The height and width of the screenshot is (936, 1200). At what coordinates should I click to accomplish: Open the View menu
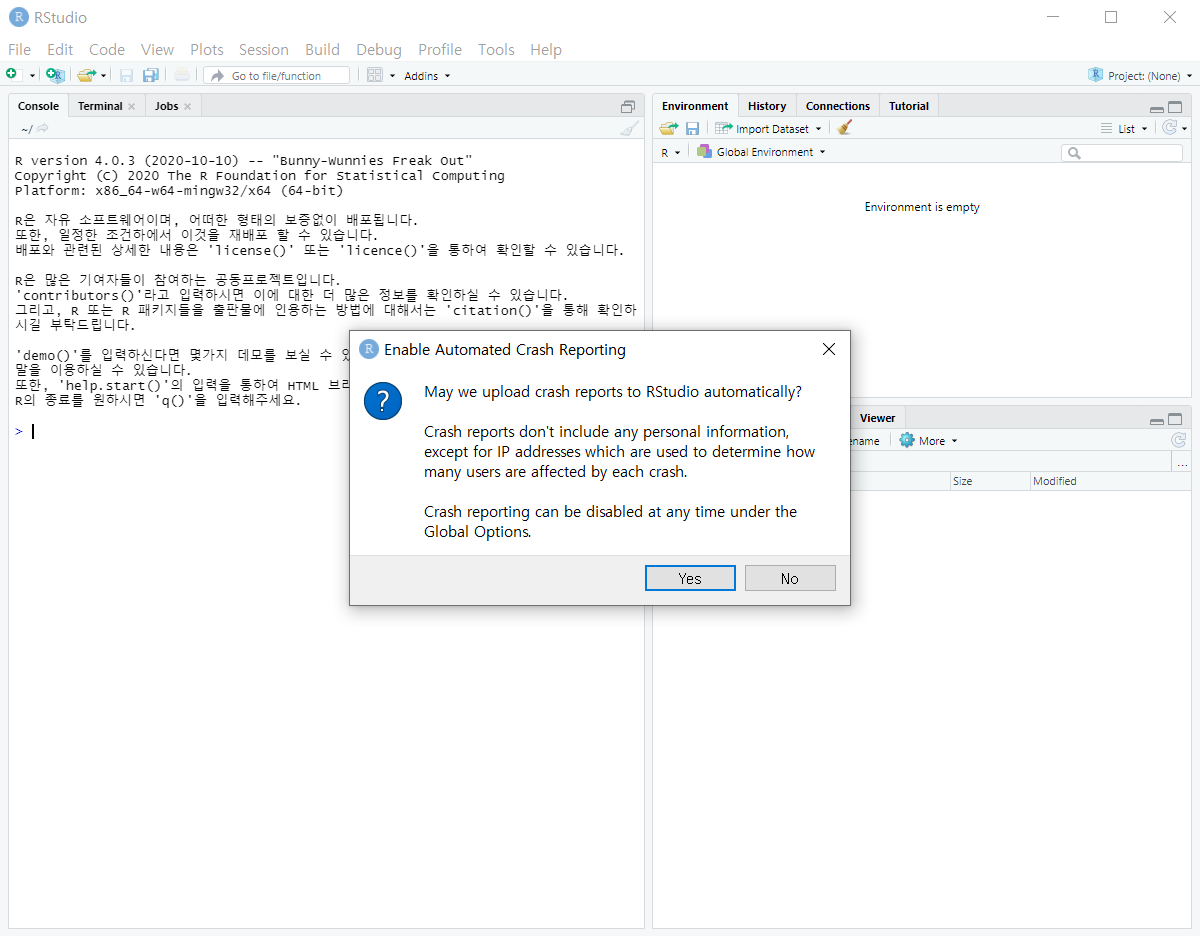coord(157,49)
